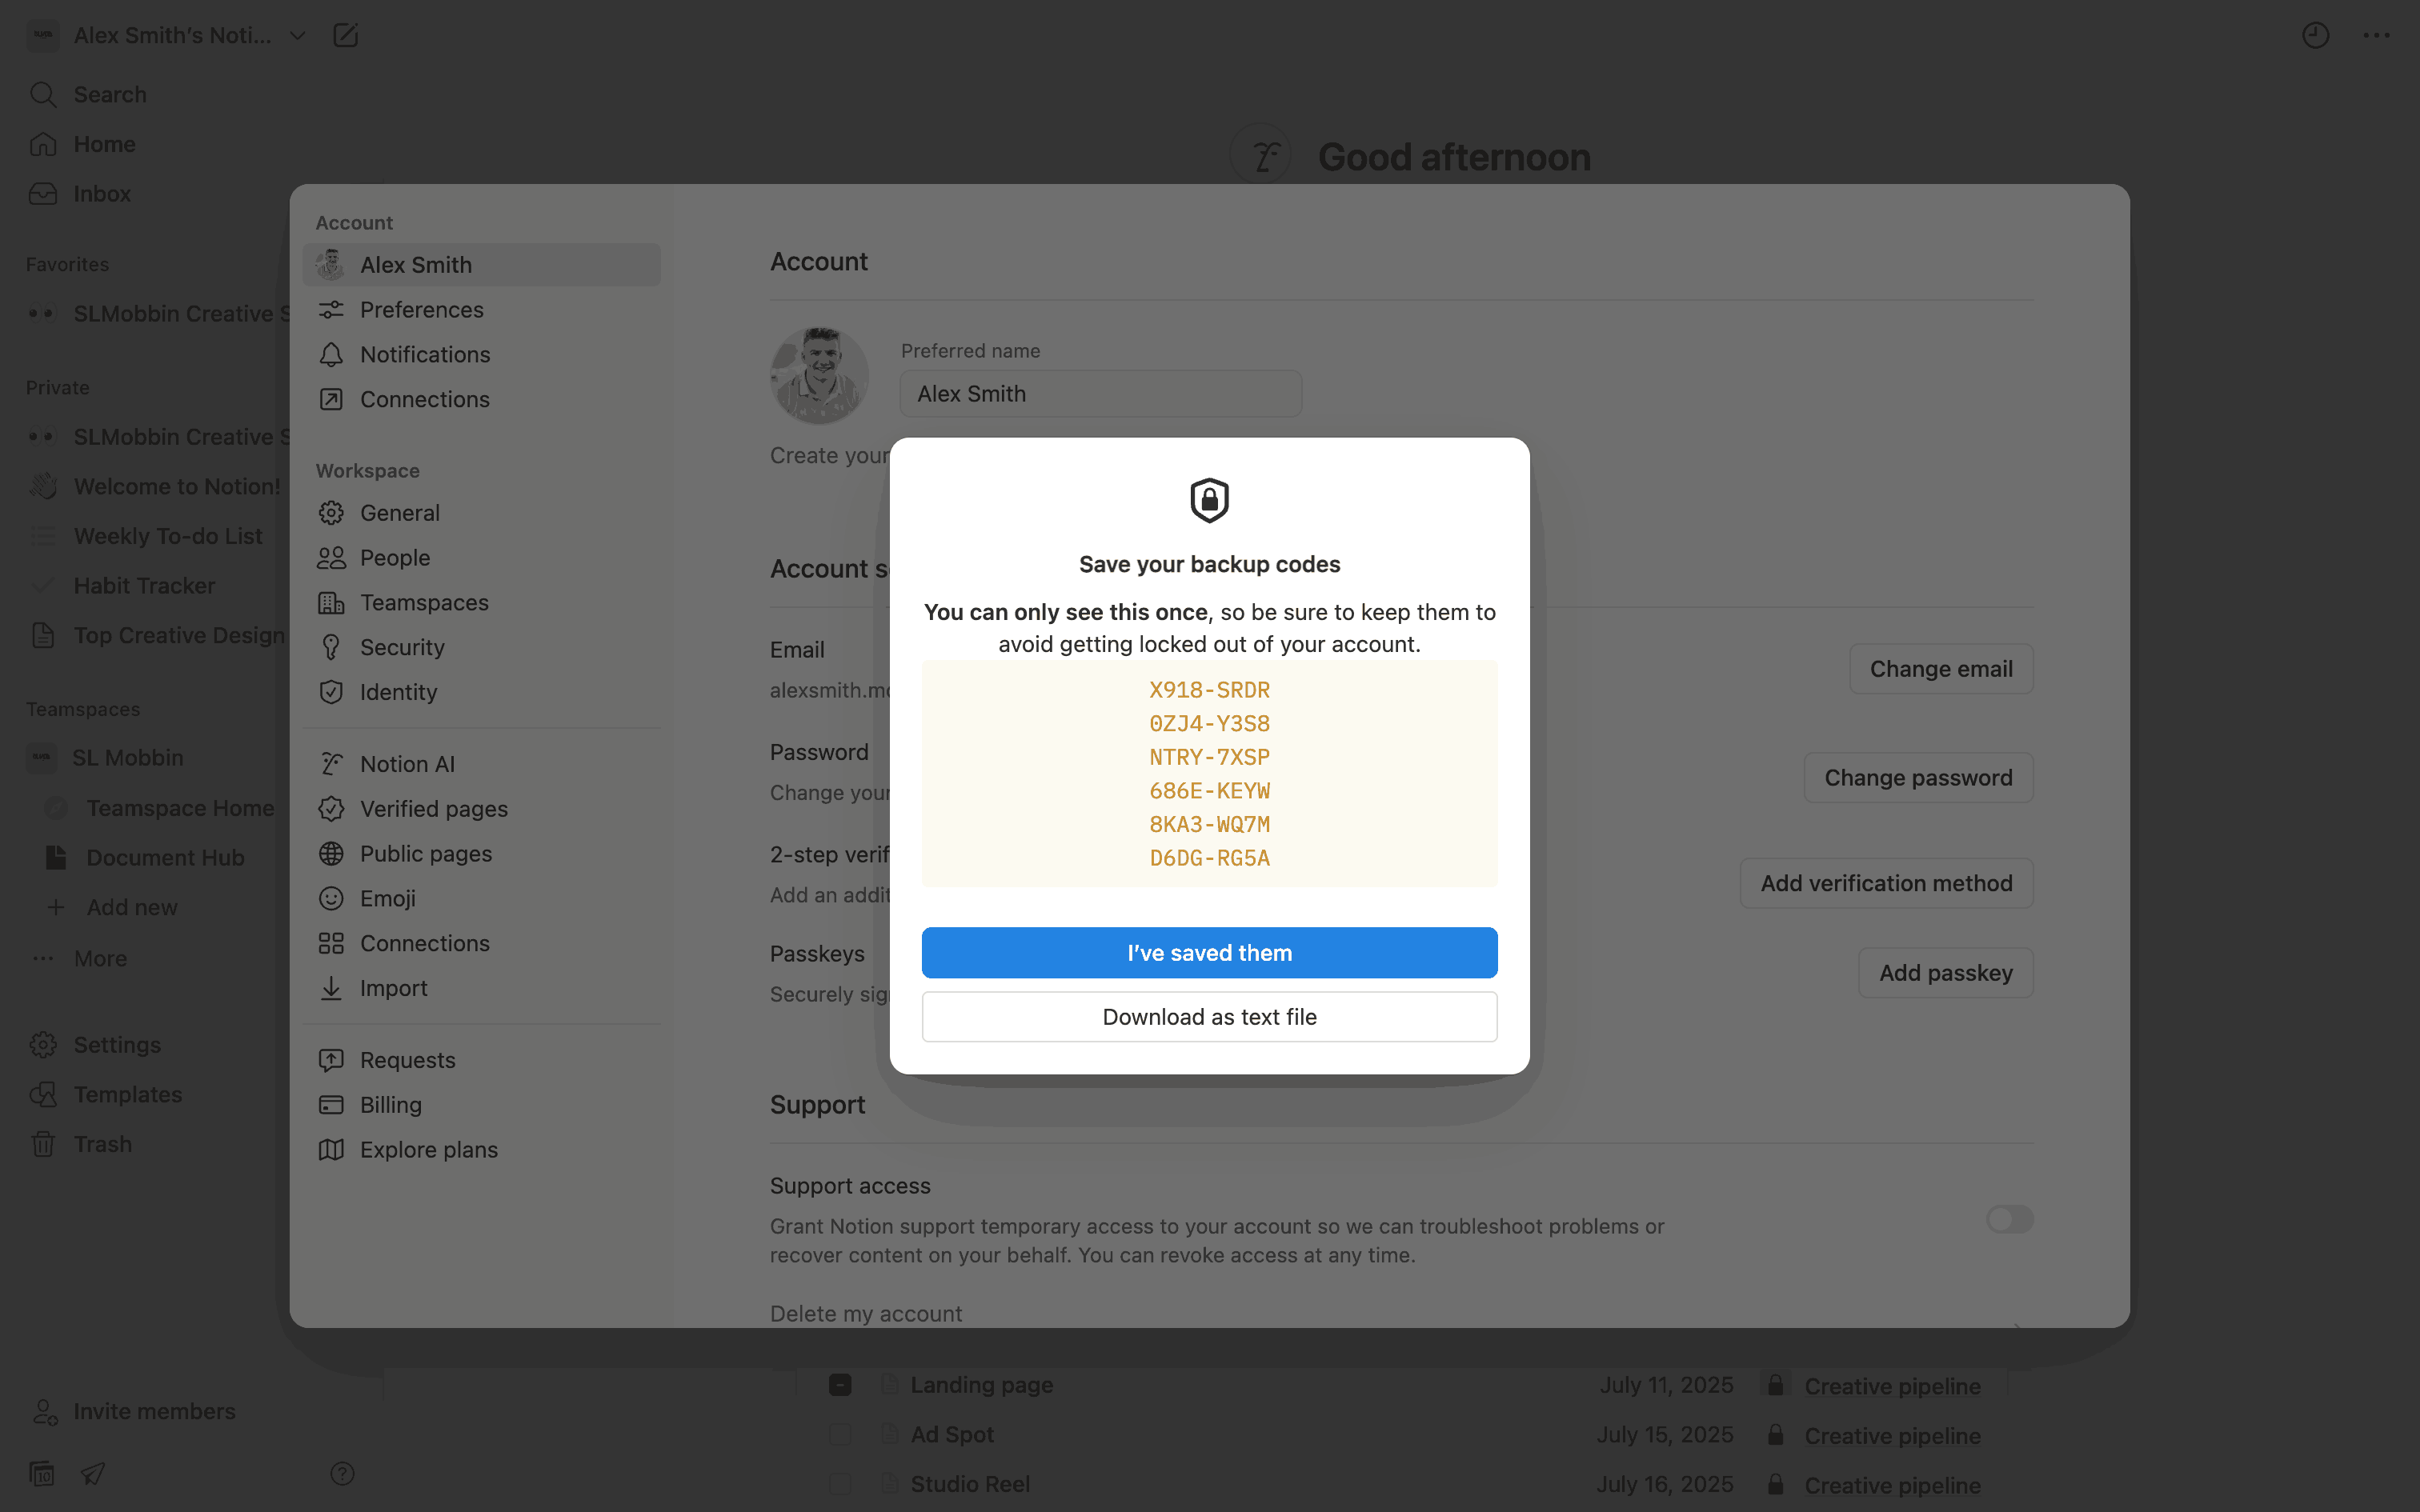This screenshot has width=2420, height=1512.
Task: Click Download as text file
Action: [x=1209, y=1017]
